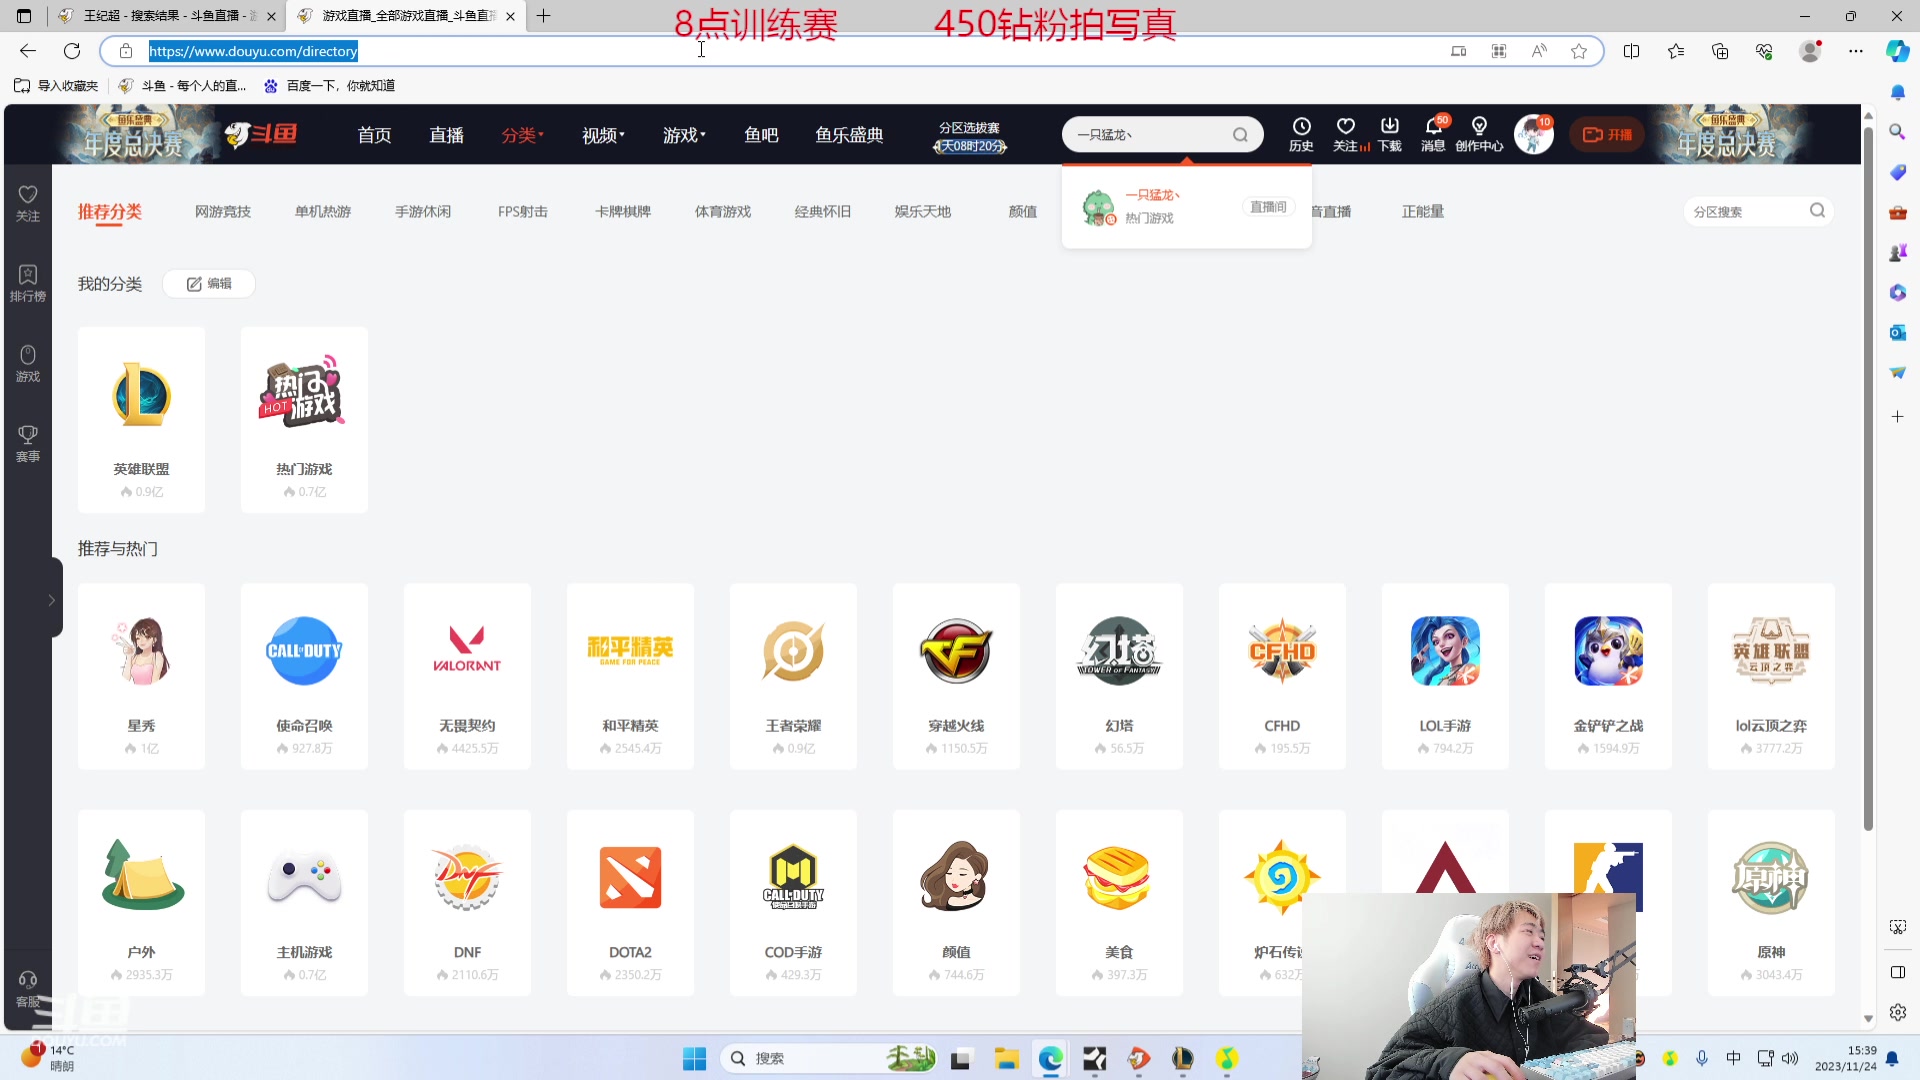
Task: Open the 英雄联盟 category card
Action: [141, 419]
